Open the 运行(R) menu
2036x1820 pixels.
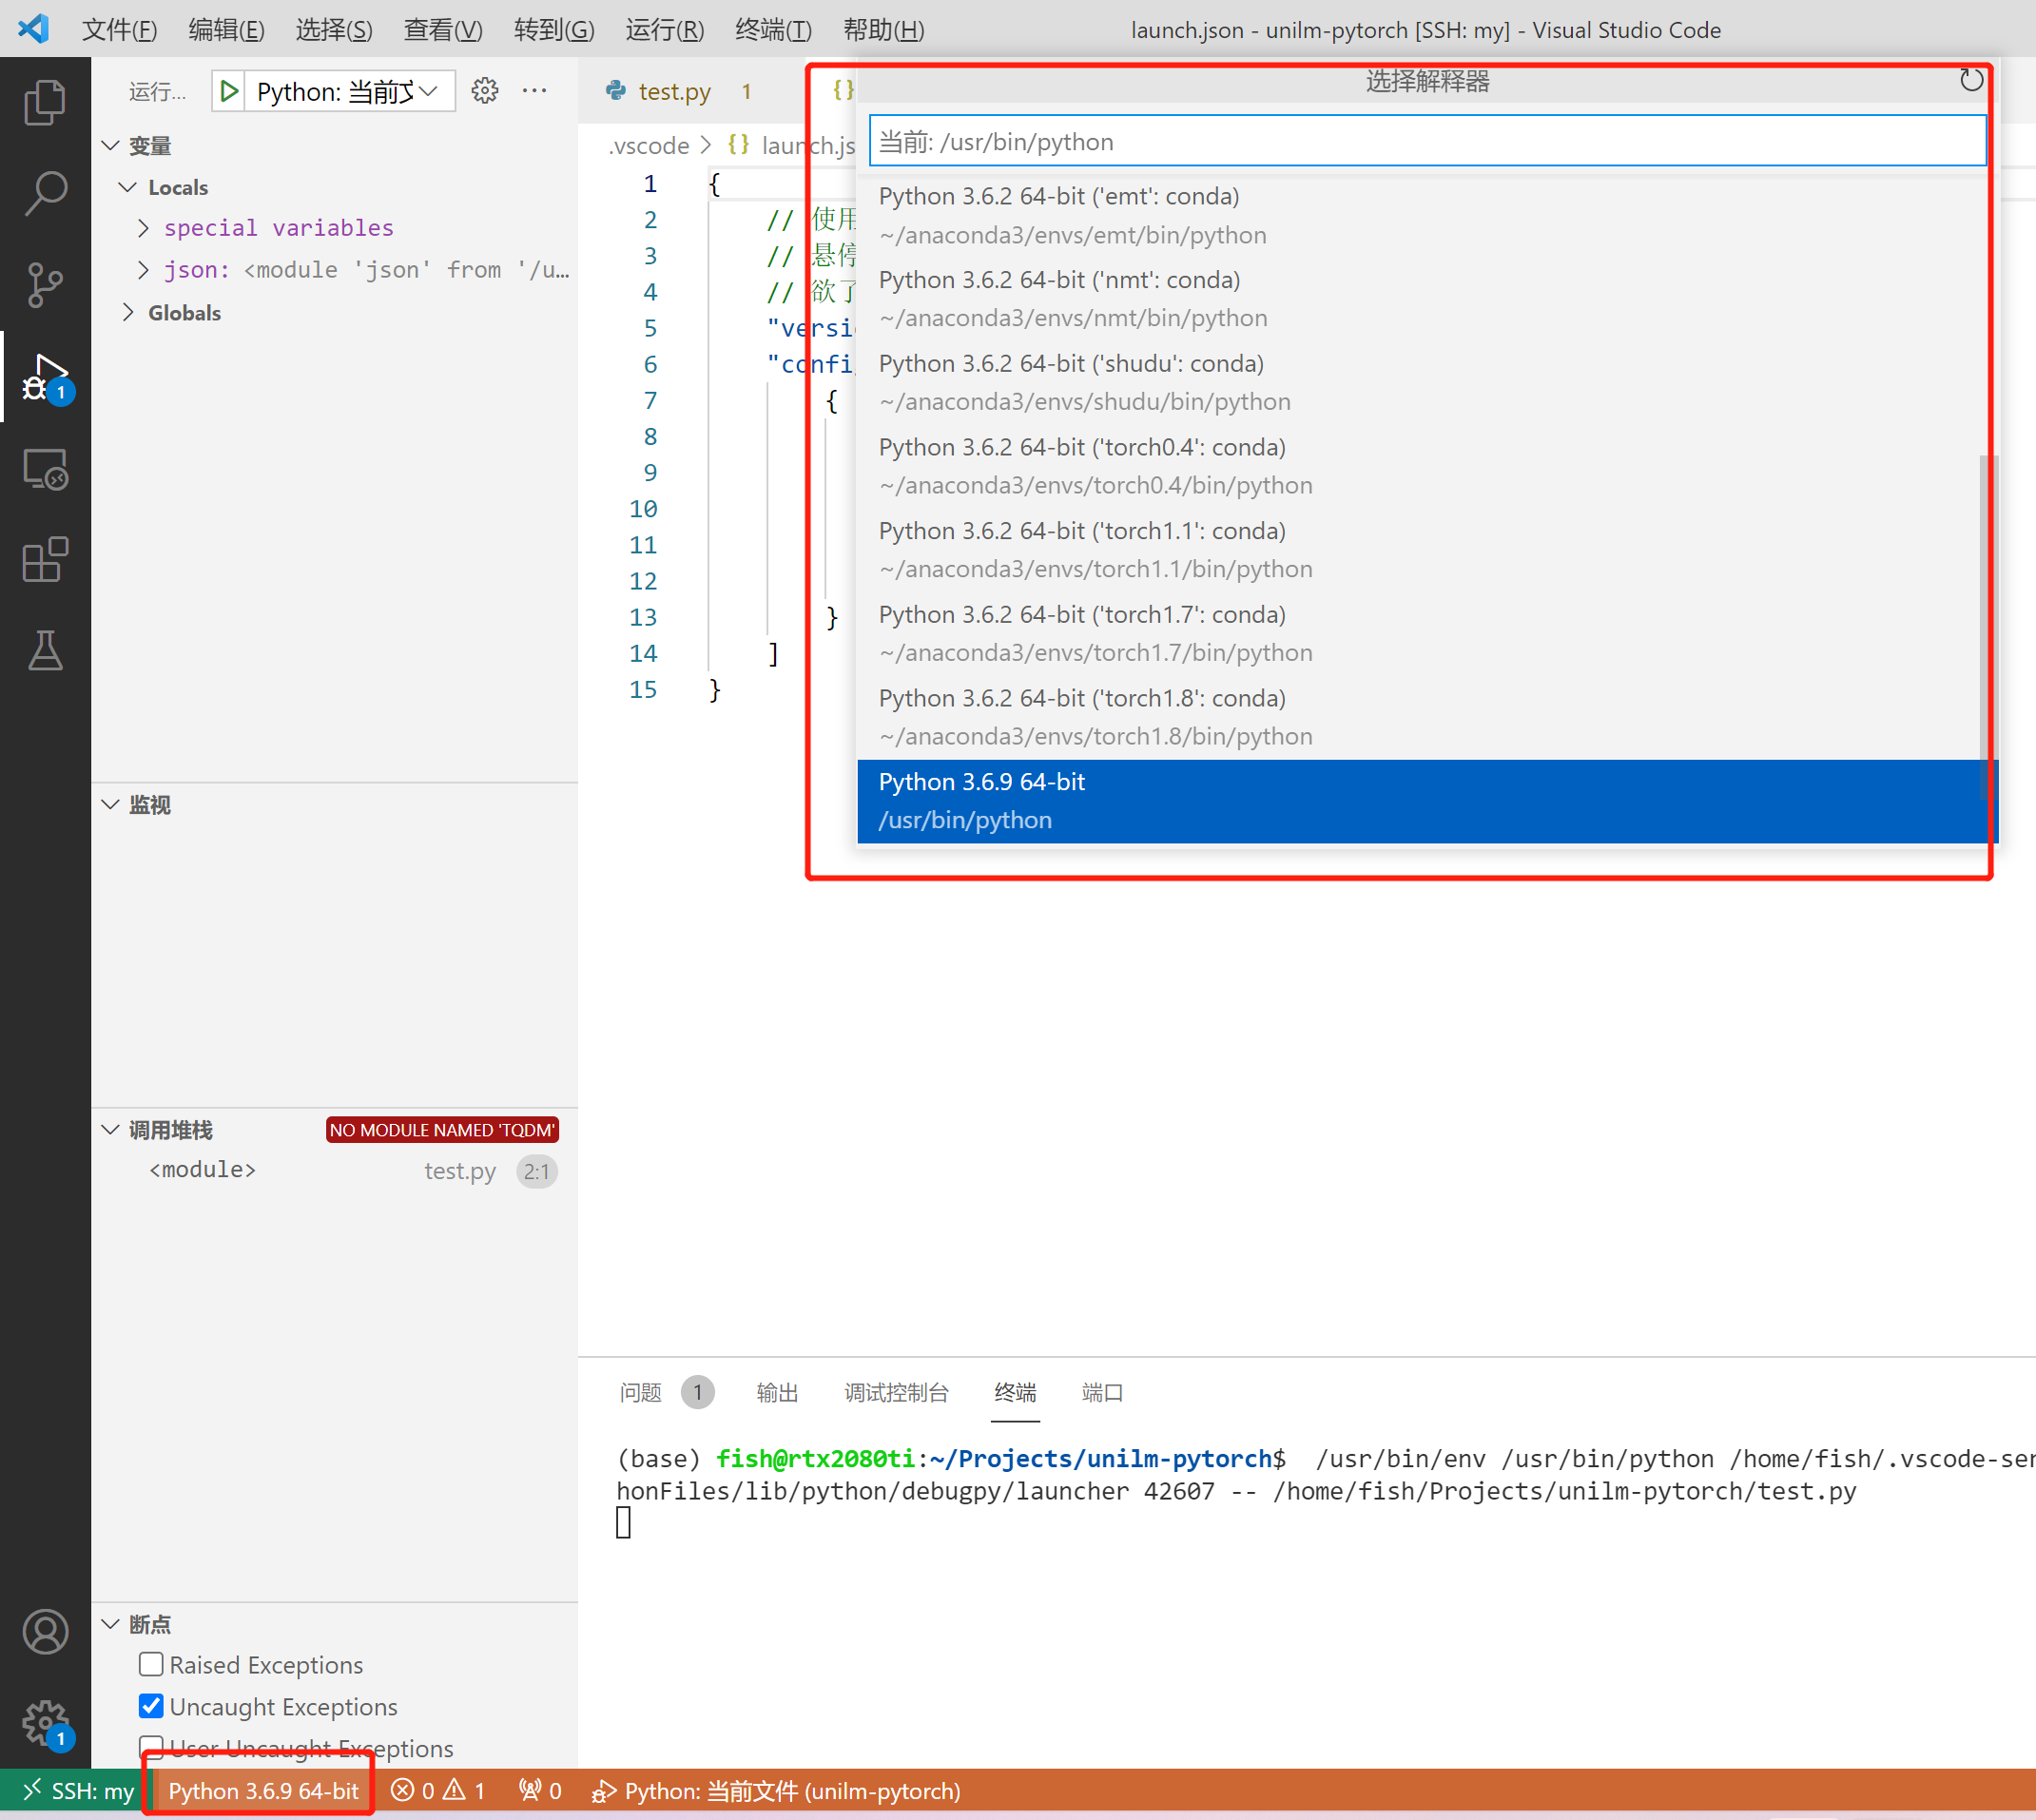pyautogui.click(x=663, y=29)
